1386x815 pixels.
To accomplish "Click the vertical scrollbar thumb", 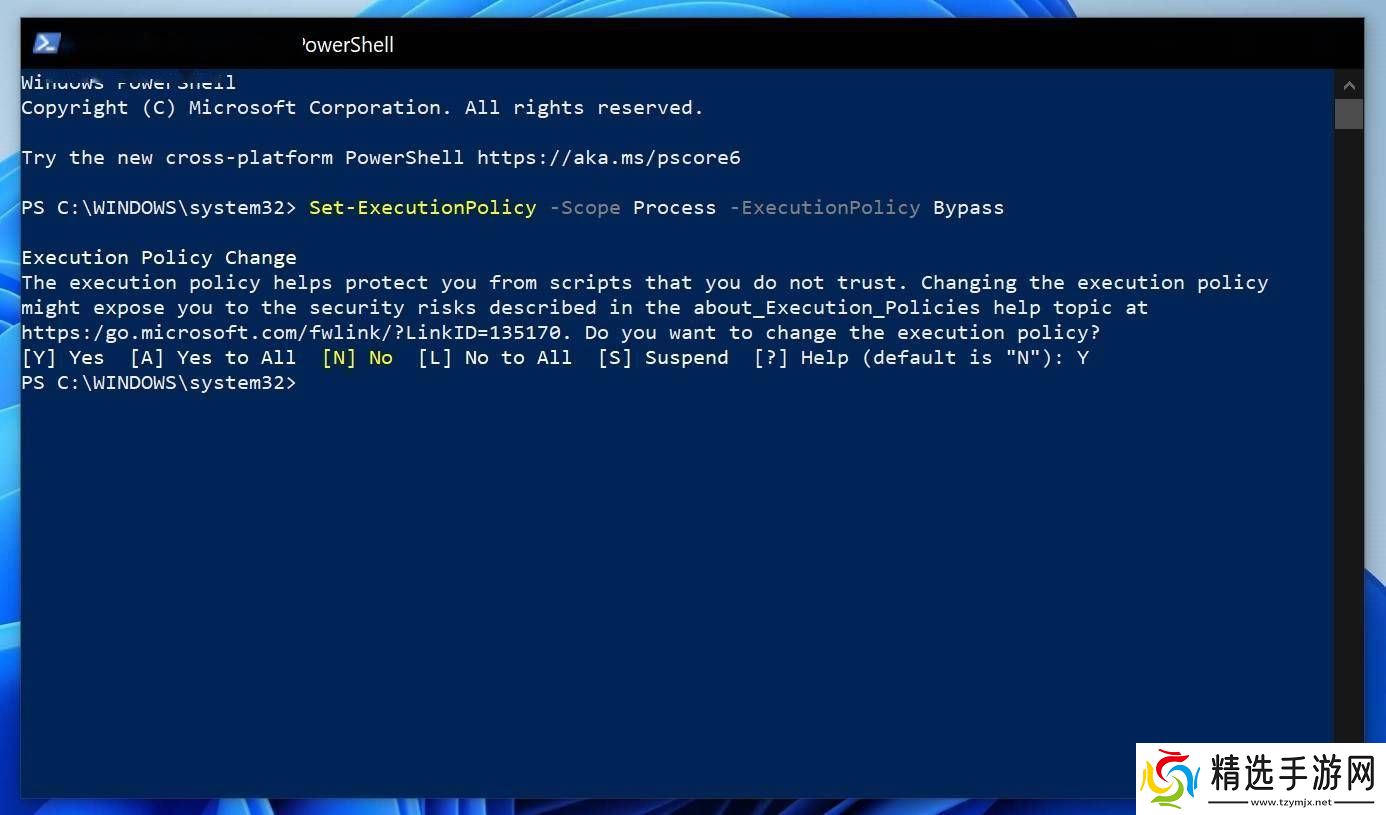I will point(1348,113).
